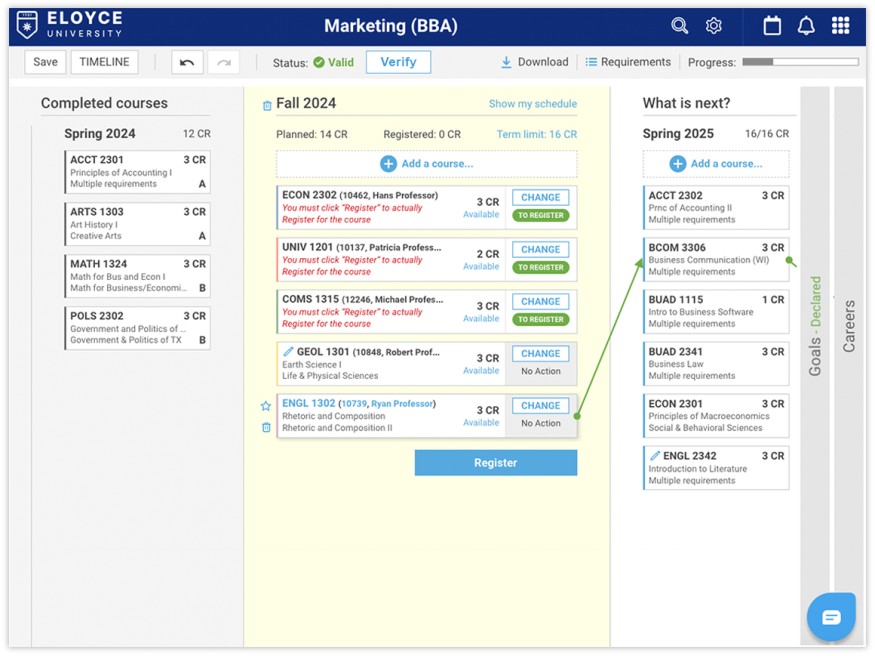The image size is (875, 656).
Task: Open settings gear icon in header
Action: 713,26
